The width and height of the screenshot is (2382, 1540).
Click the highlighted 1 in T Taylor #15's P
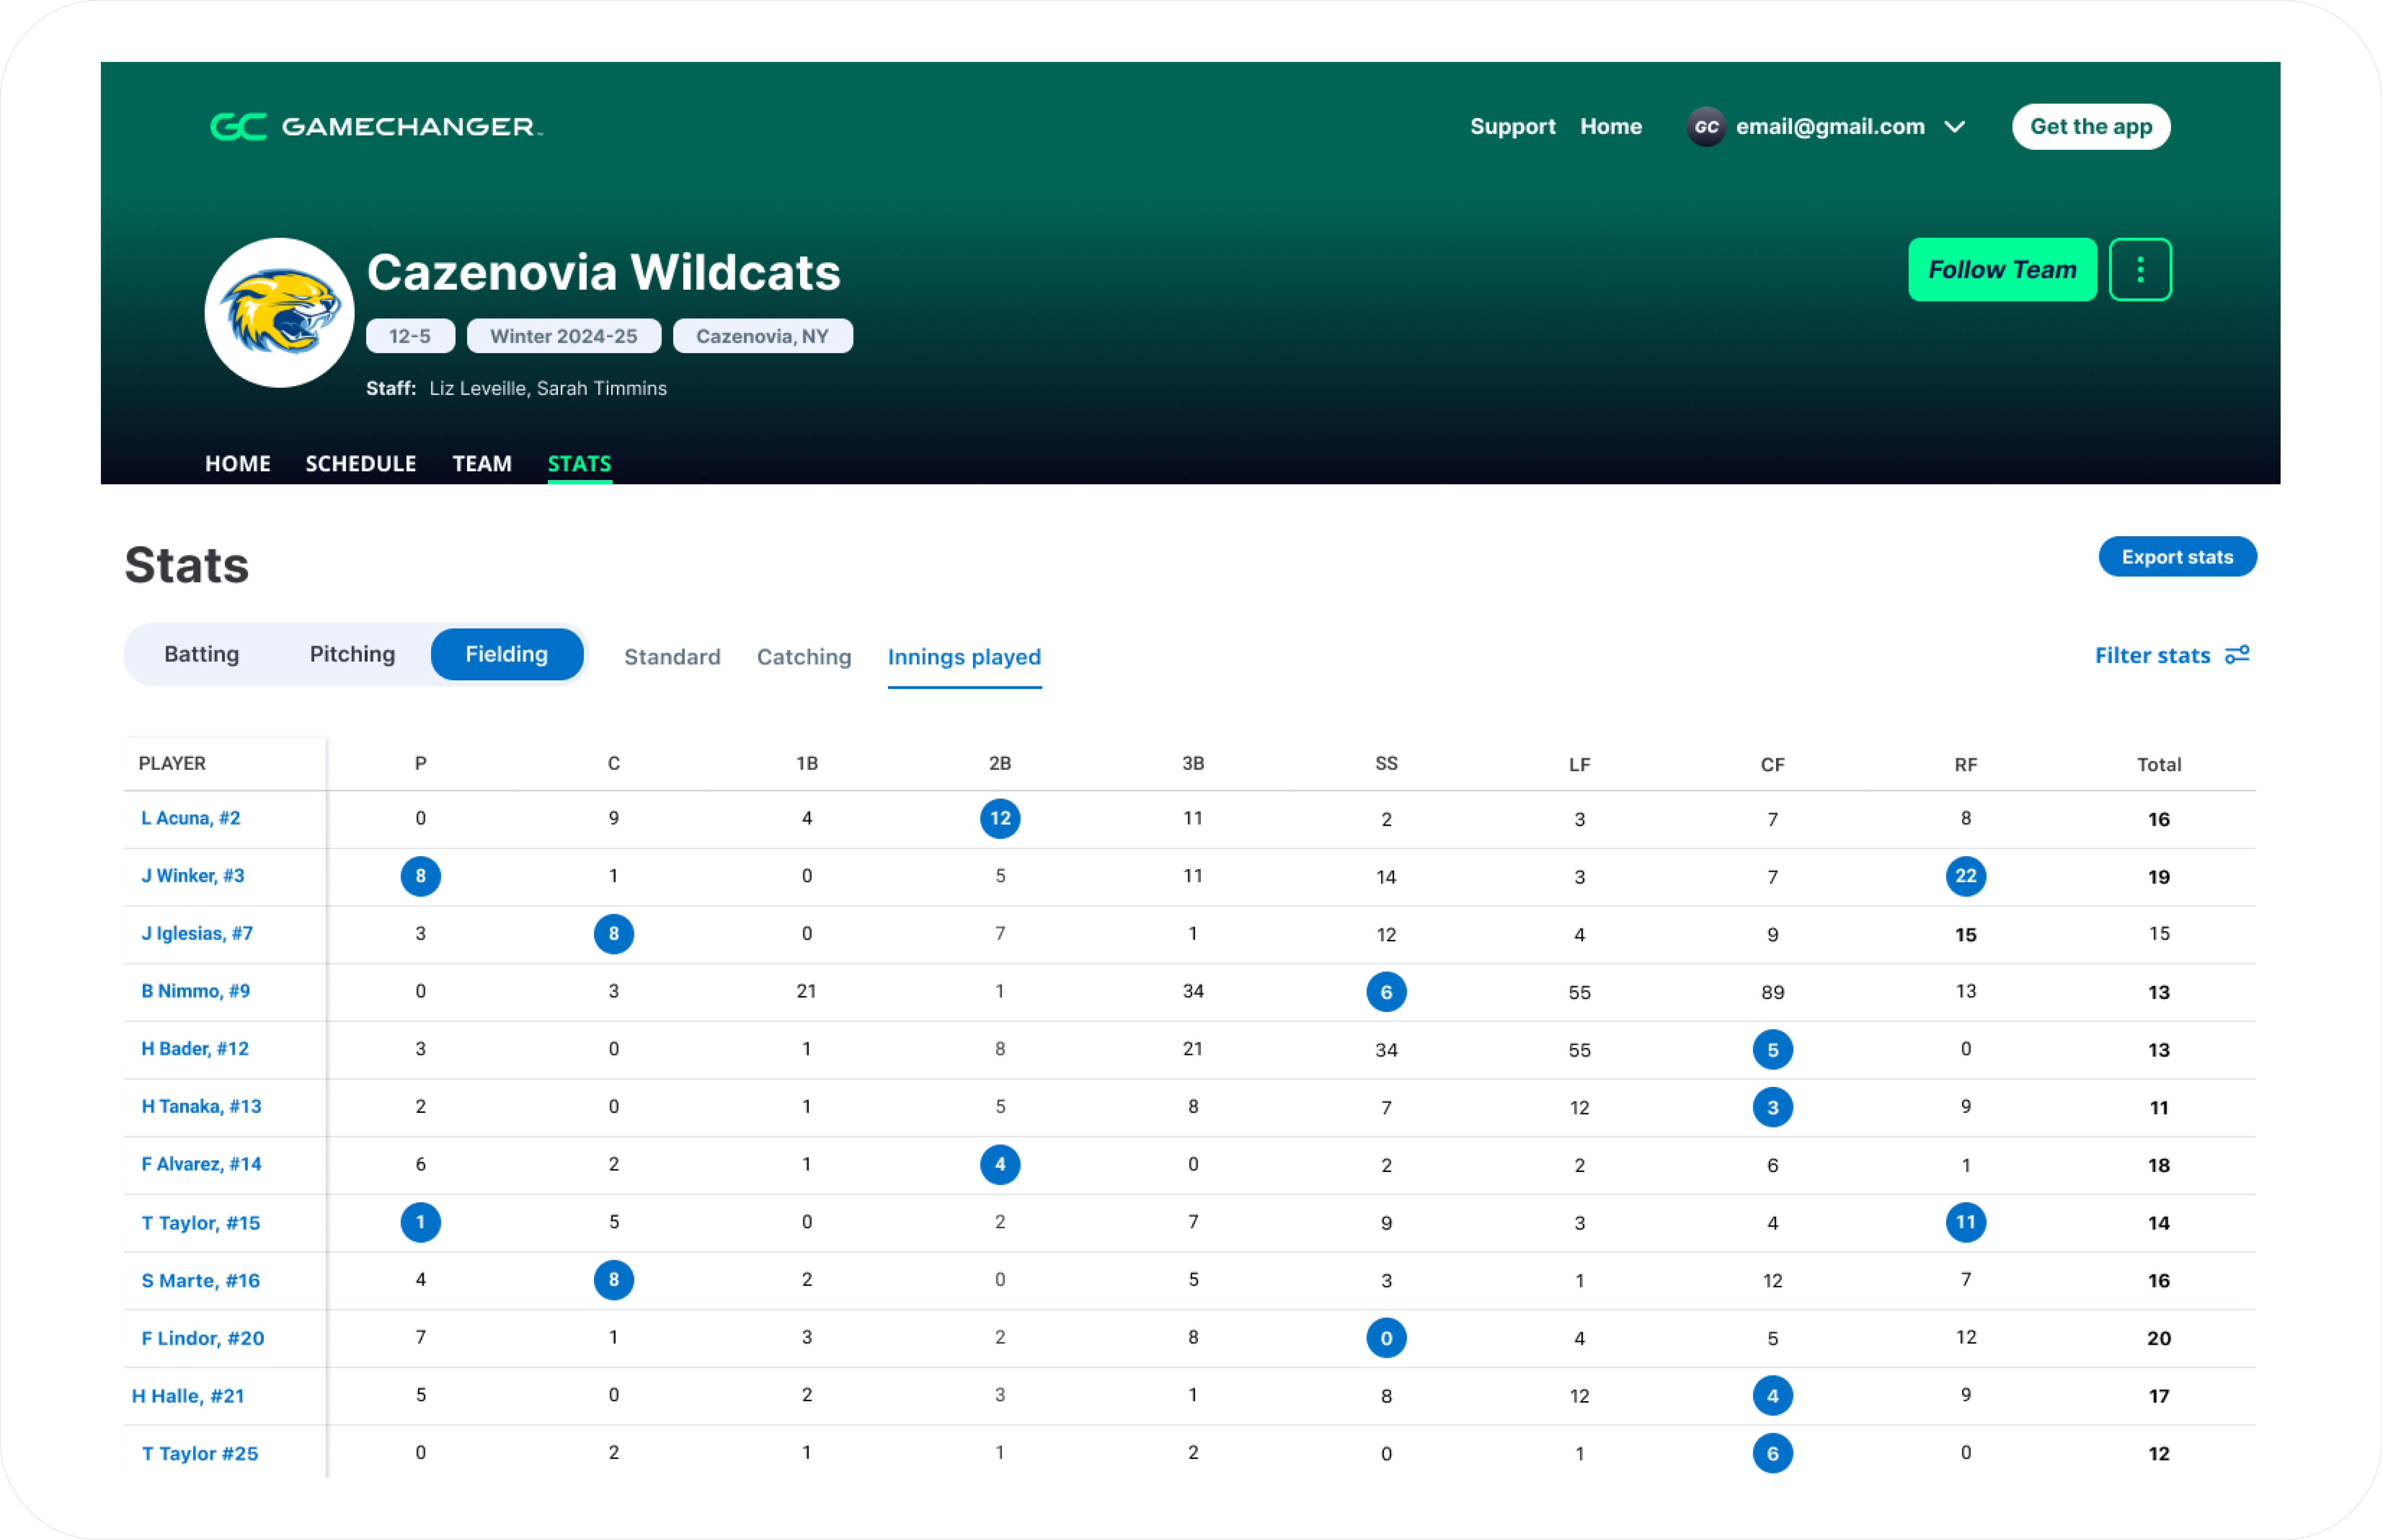tap(421, 1222)
